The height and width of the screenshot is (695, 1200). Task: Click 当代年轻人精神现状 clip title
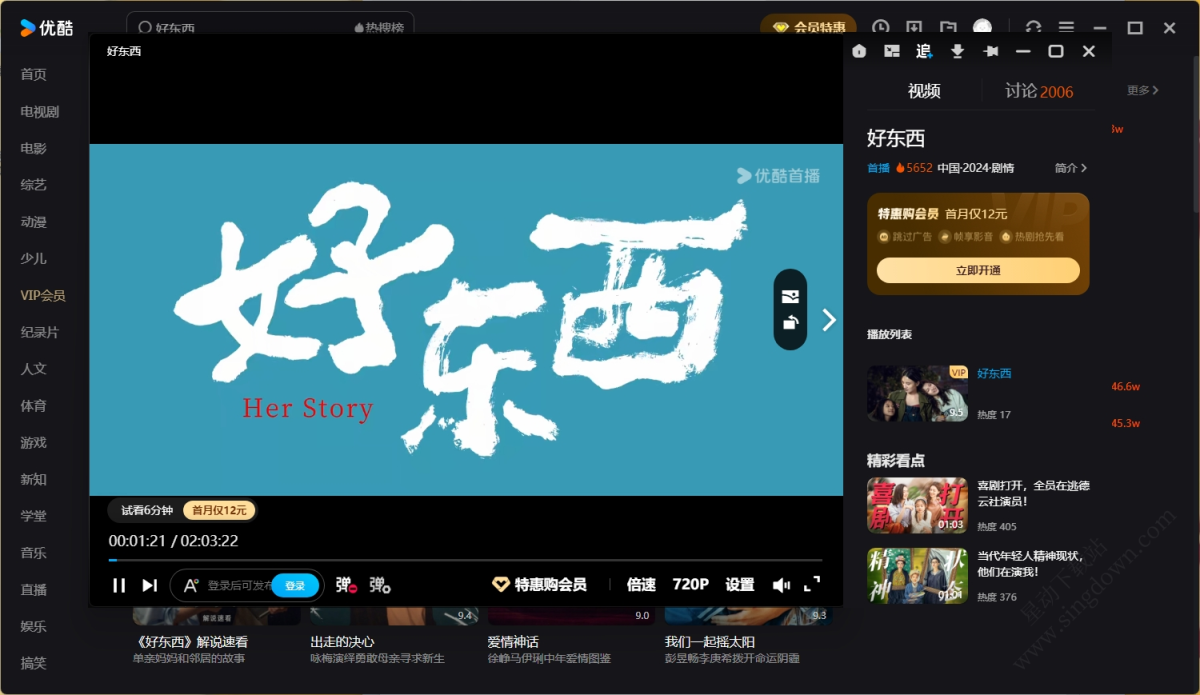(x=1033, y=563)
